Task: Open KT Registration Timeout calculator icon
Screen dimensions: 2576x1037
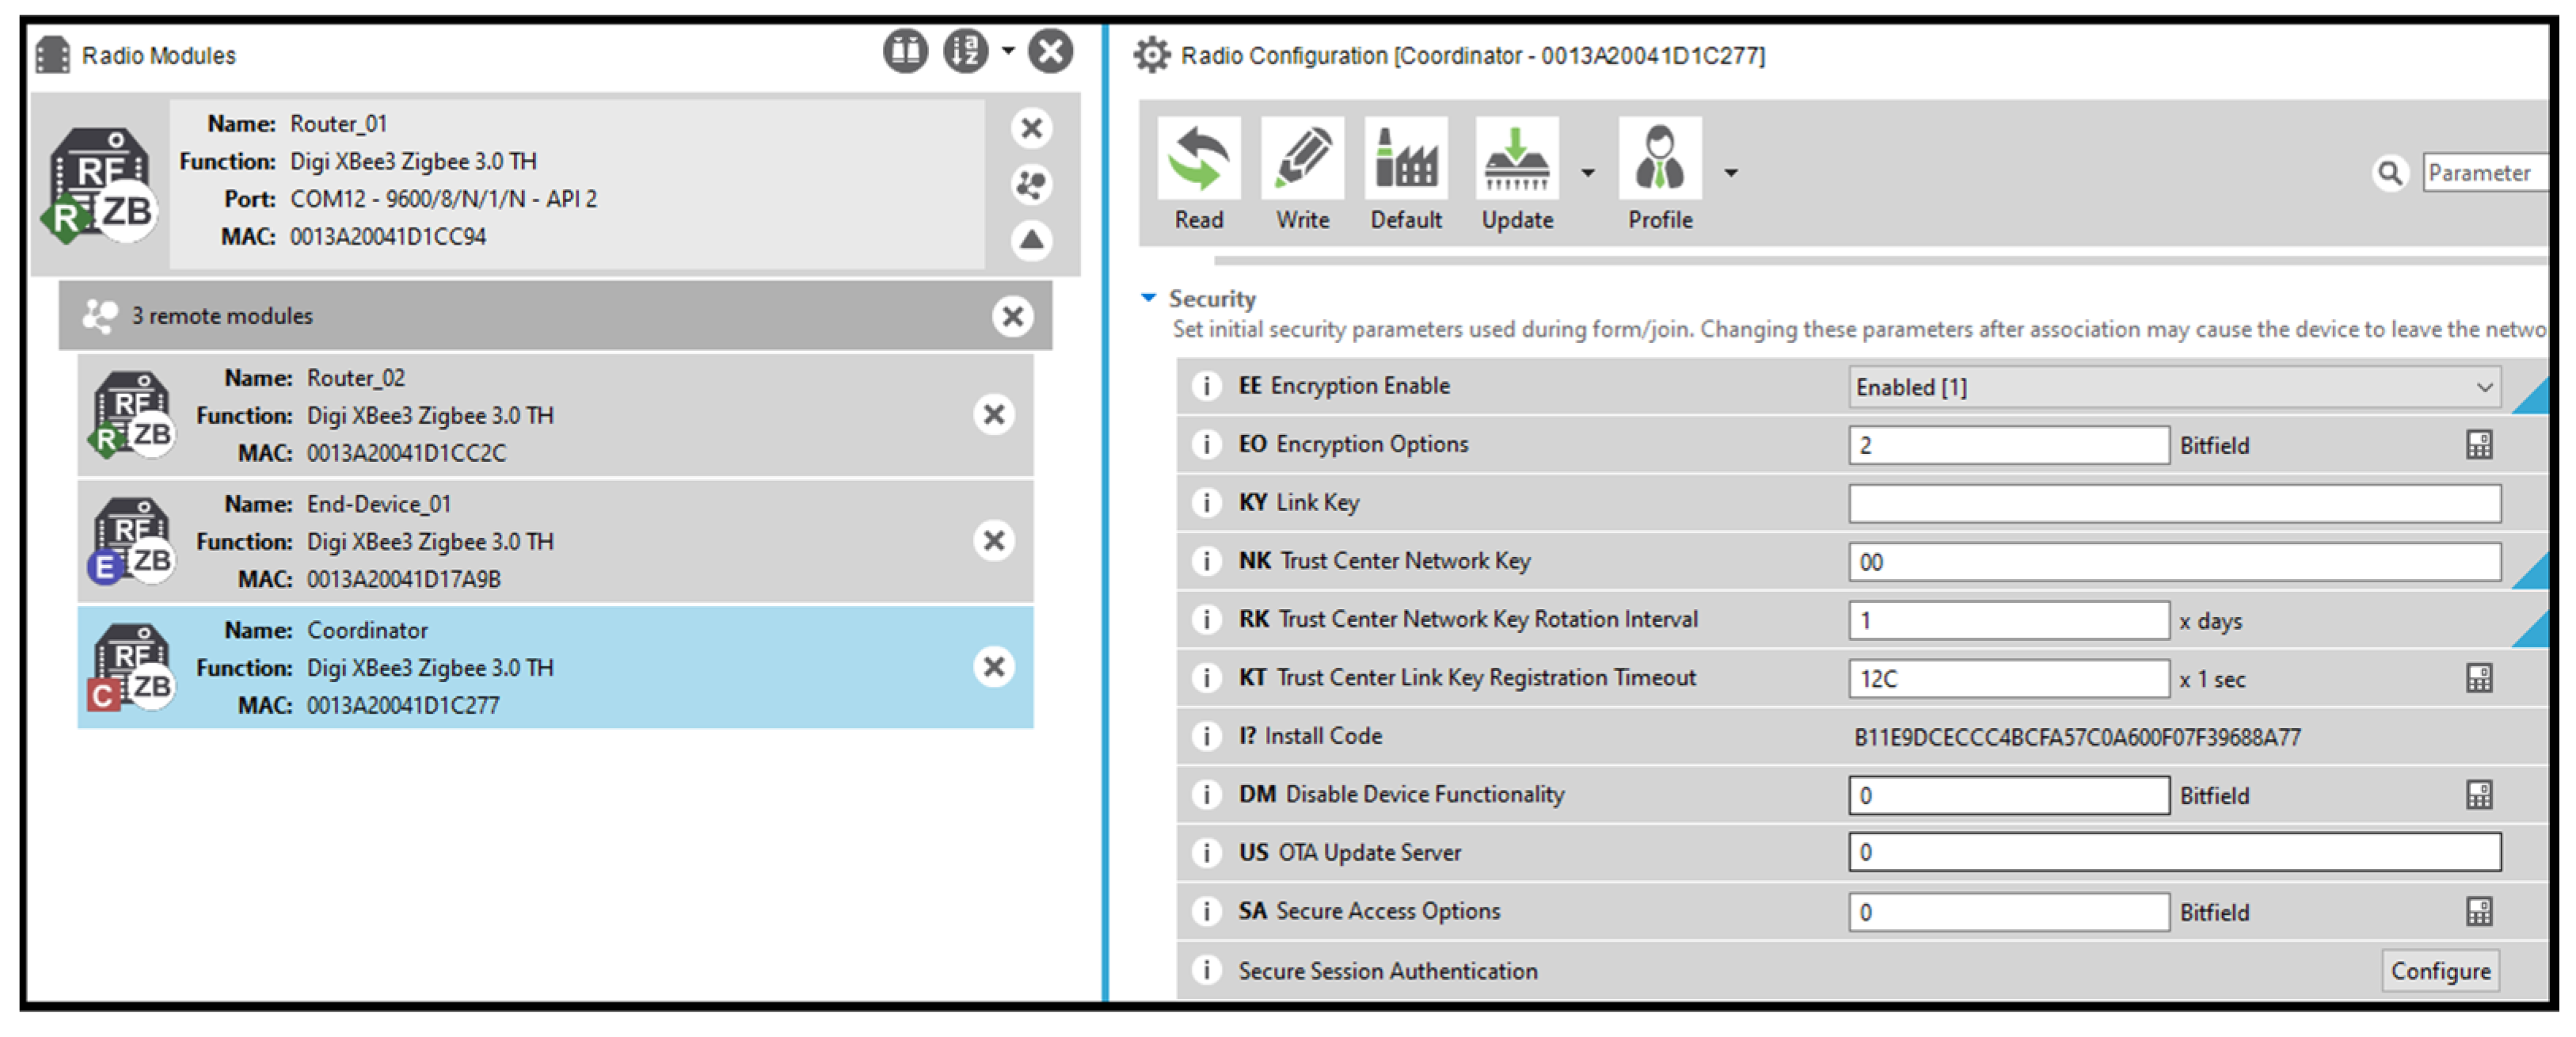Action: (2478, 679)
